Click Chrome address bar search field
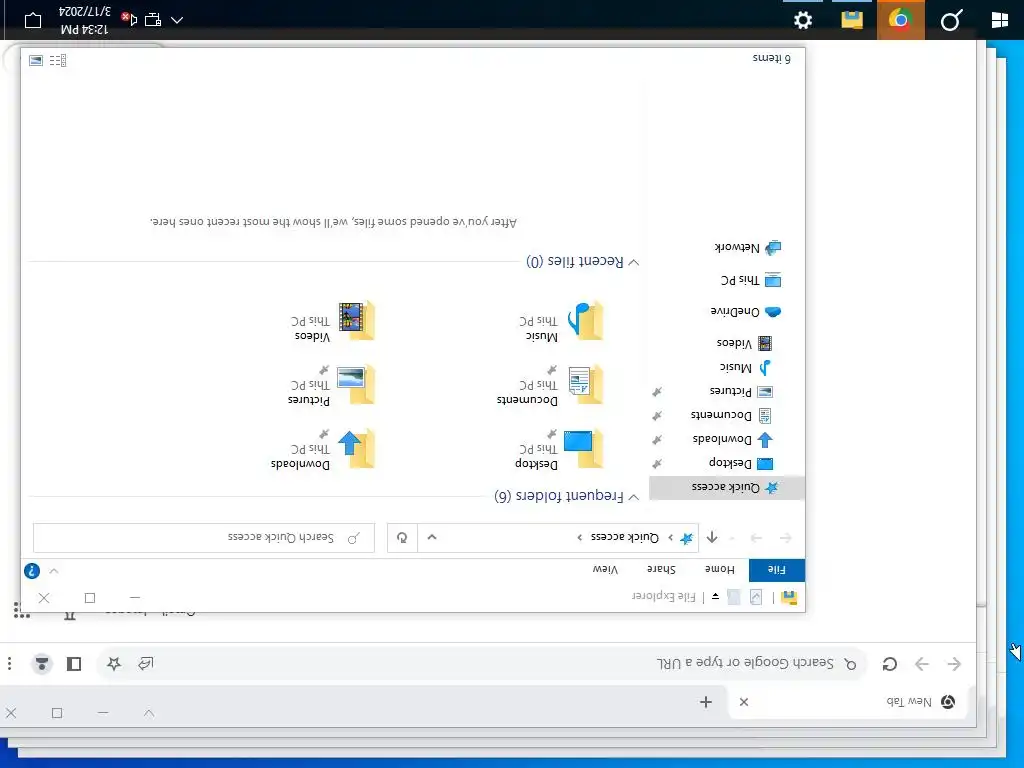The height and width of the screenshot is (768, 1024). pyautogui.click(x=483, y=664)
